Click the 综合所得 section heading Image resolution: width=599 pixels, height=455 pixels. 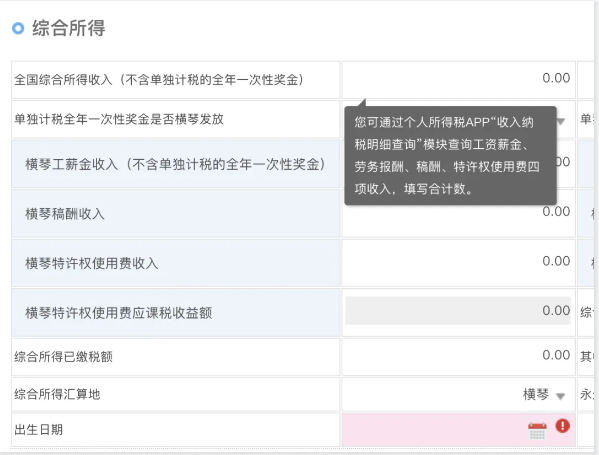pos(68,28)
